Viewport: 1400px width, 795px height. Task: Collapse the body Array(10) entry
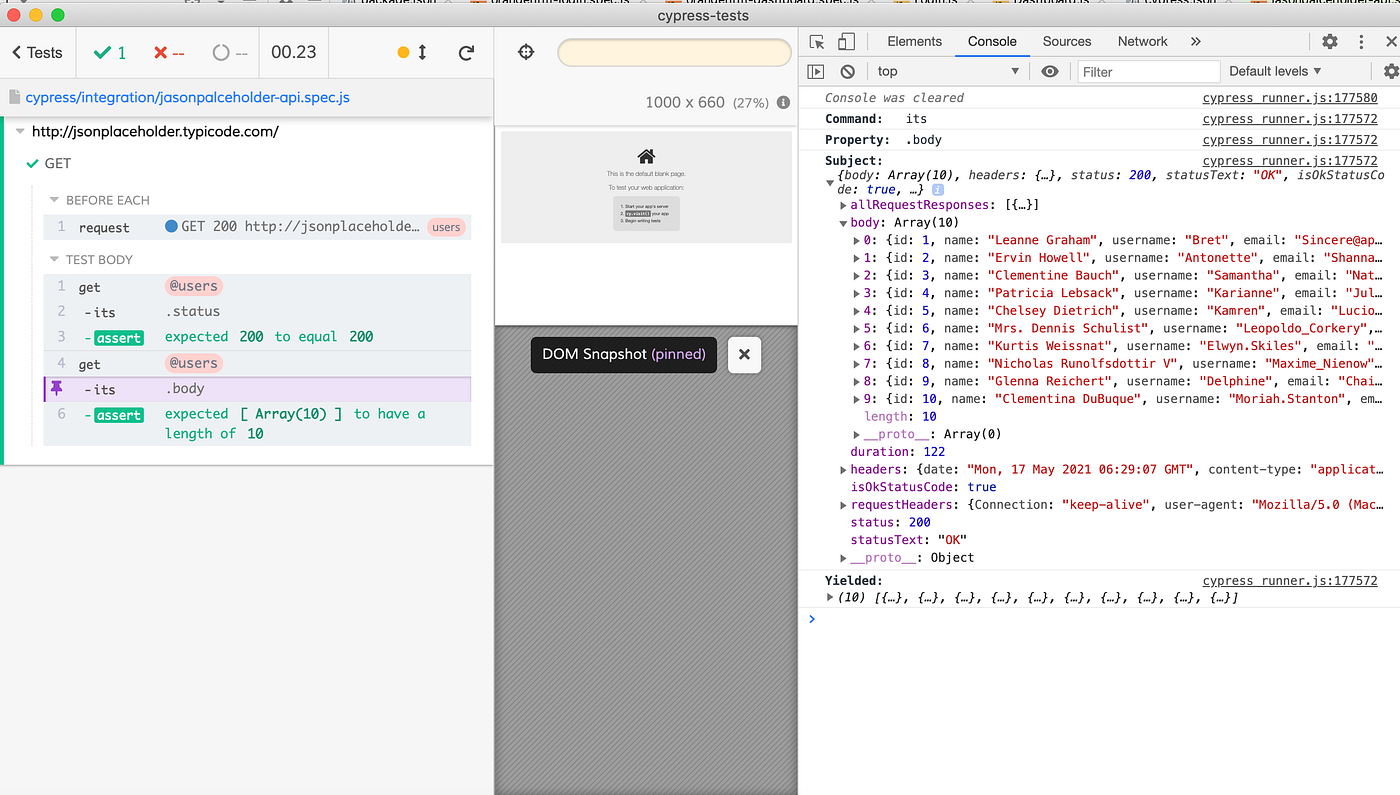tap(843, 222)
